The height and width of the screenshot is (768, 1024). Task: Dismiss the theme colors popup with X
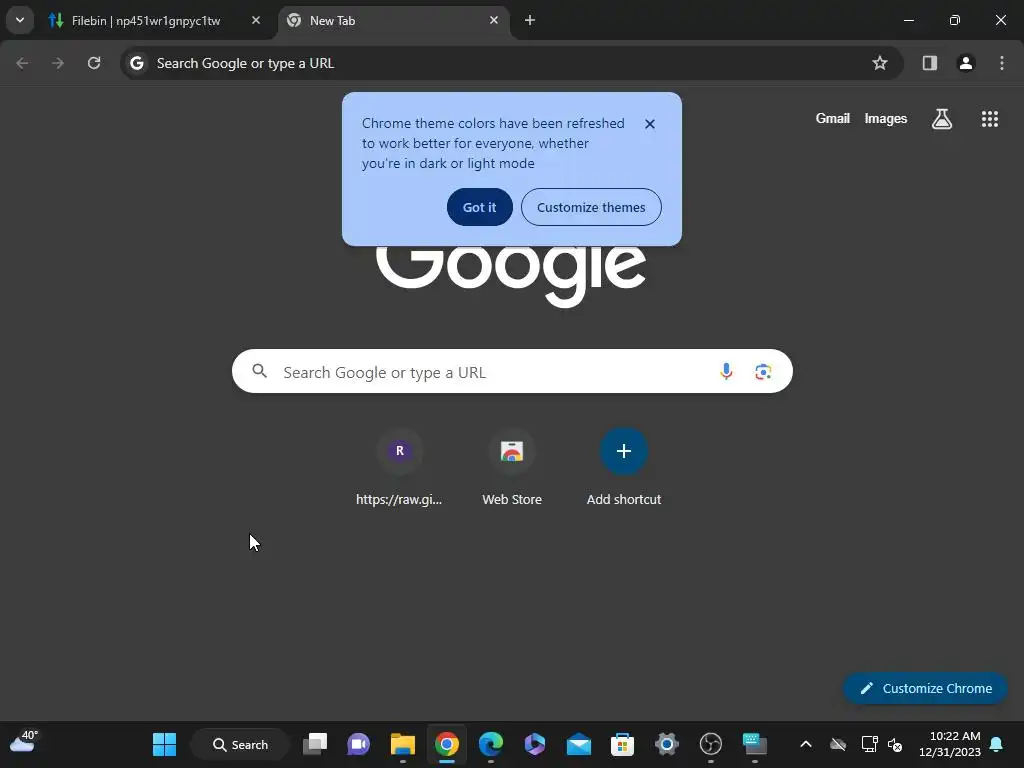[x=650, y=124]
